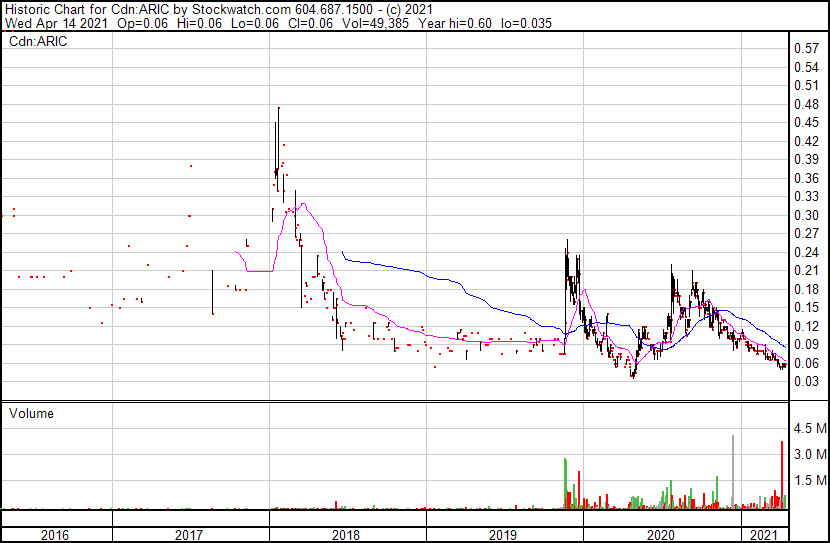Select the 2017 year label on the timeline

(x=190, y=534)
